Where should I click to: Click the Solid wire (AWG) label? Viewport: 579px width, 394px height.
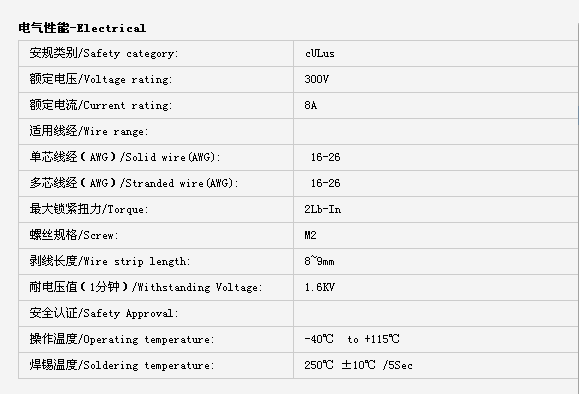(125, 157)
